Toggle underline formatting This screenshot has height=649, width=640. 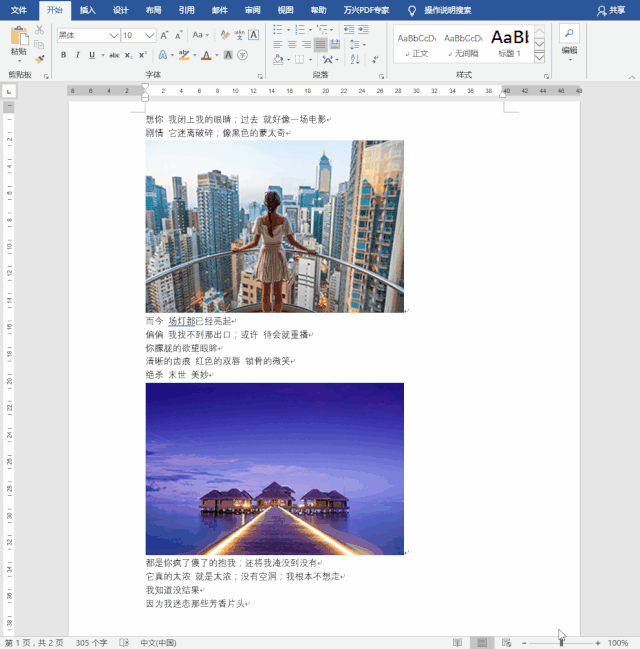tap(92, 55)
